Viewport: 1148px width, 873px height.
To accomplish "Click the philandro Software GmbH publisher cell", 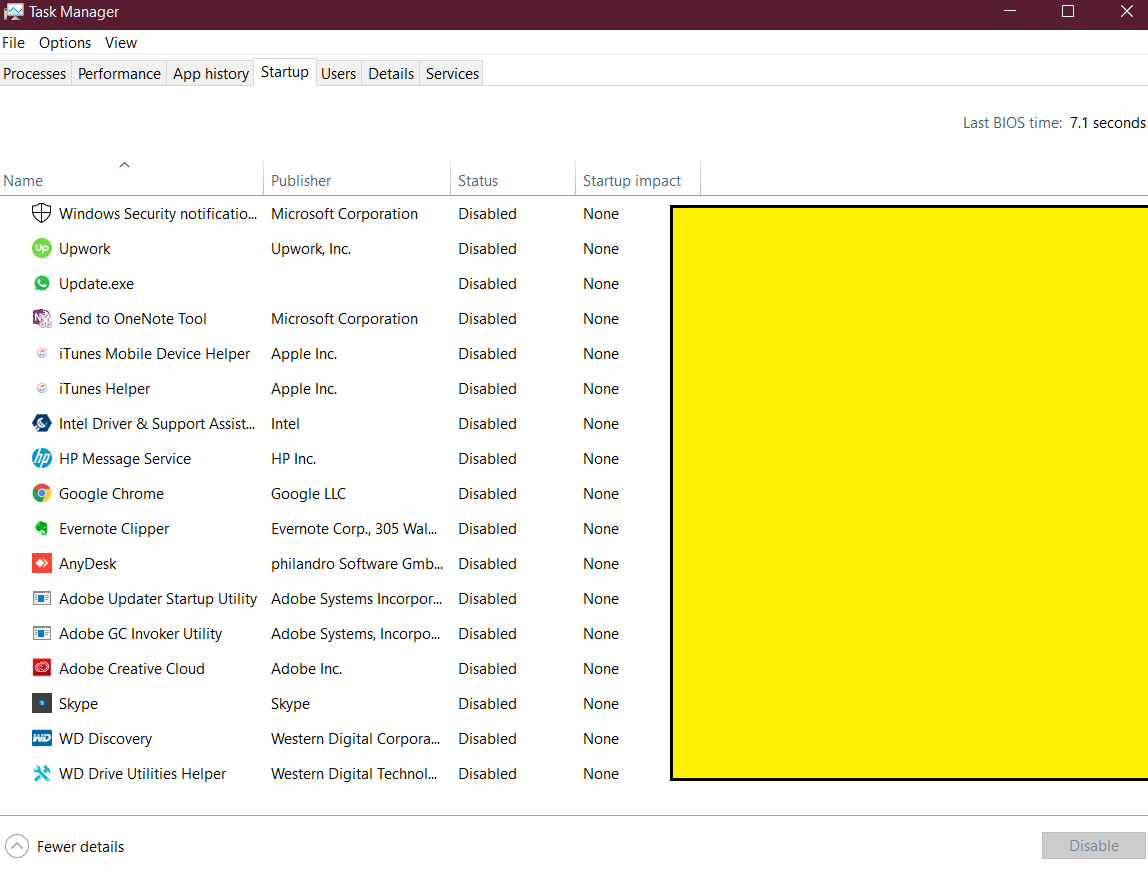I will click(x=357, y=563).
